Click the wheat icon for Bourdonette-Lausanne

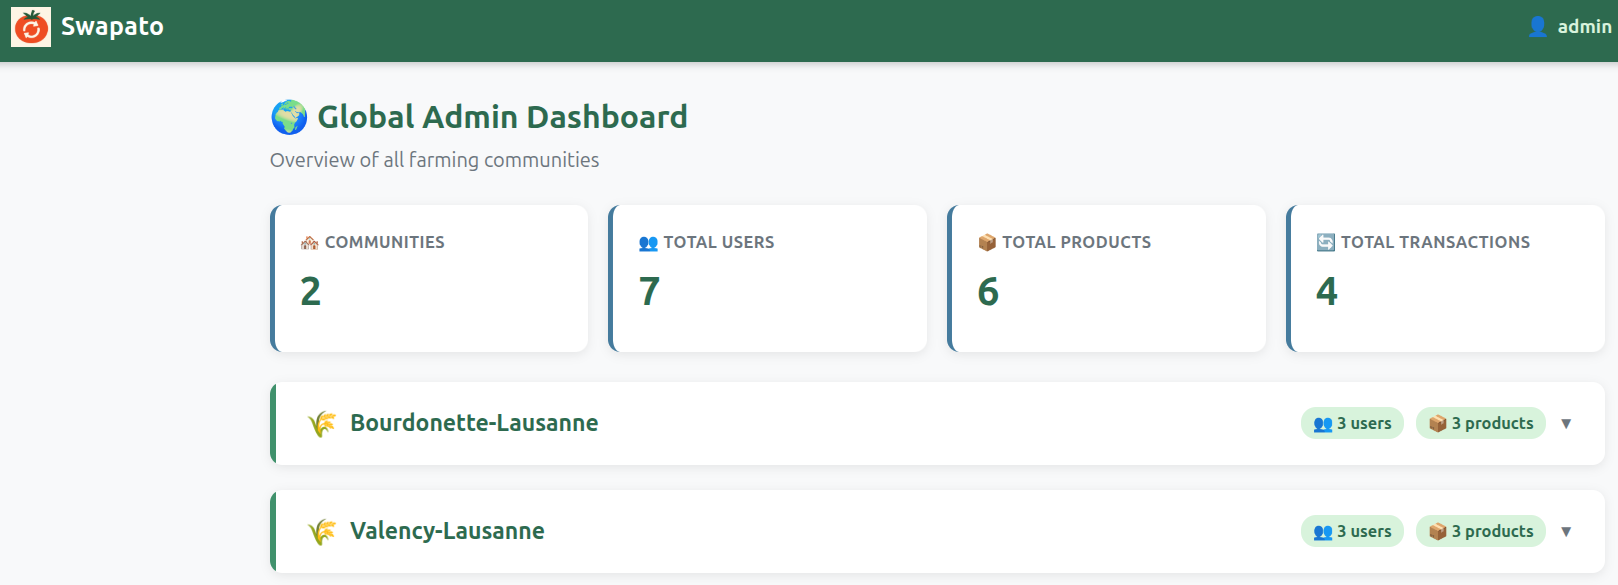[322, 424]
